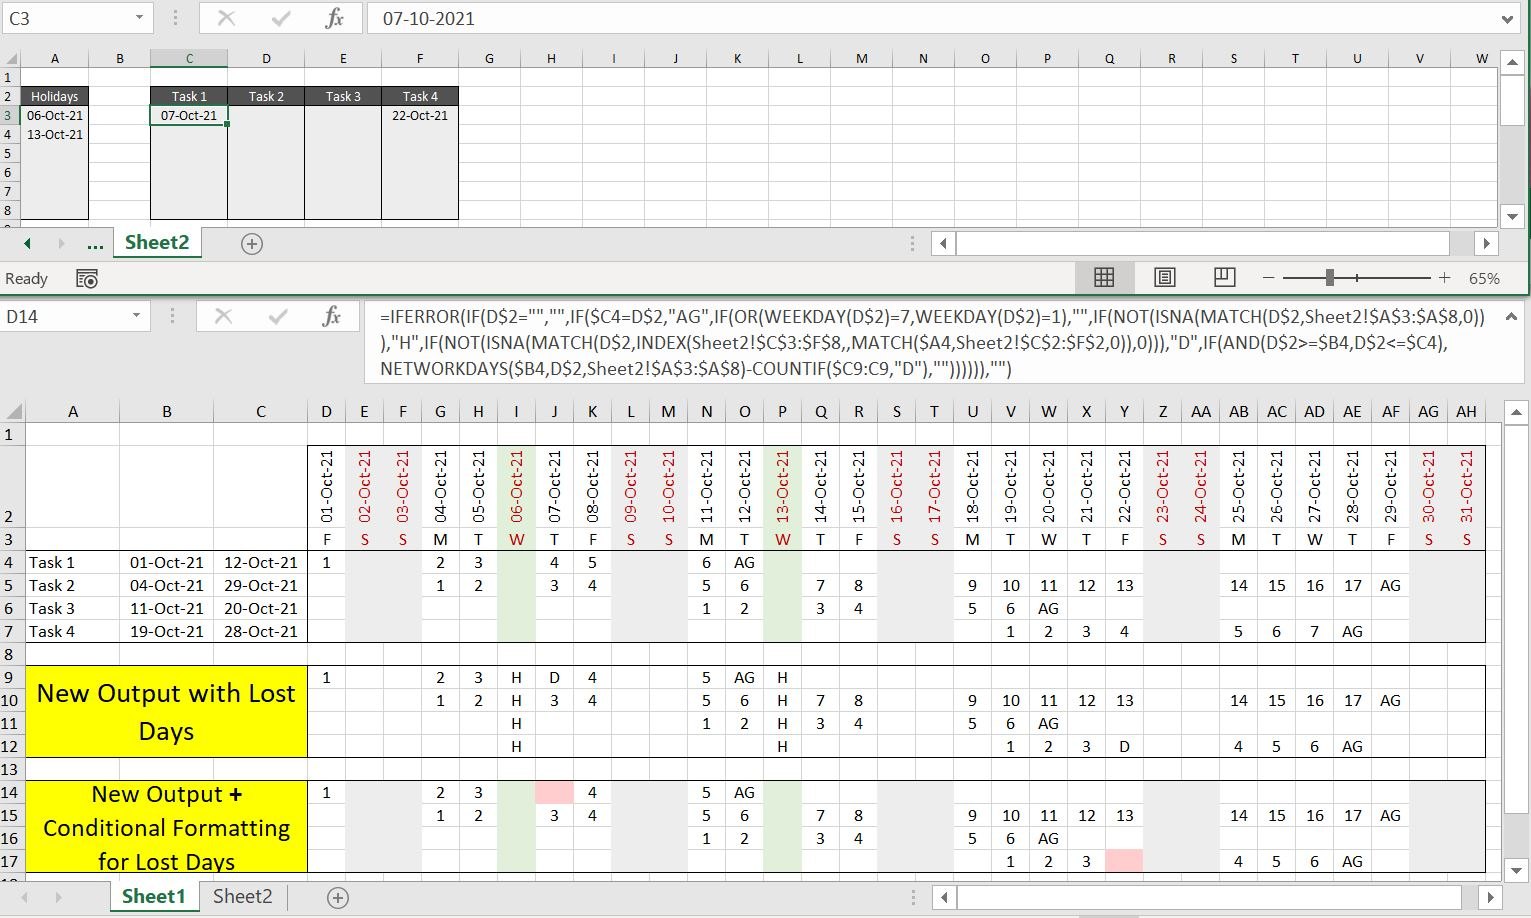This screenshot has width=1531, height=918.
Task: Open the Name Box dropdown showing C3
Action: 139,18
